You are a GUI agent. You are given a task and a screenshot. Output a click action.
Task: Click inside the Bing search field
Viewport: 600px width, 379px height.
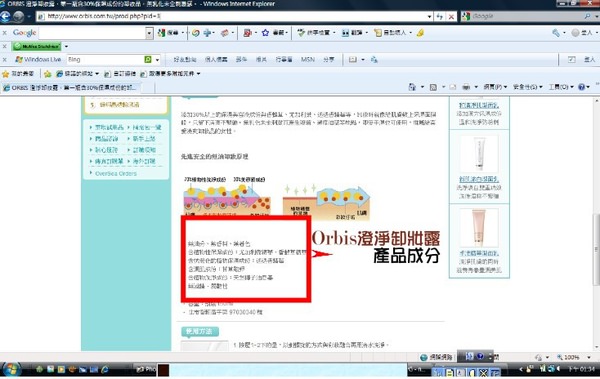105,59
